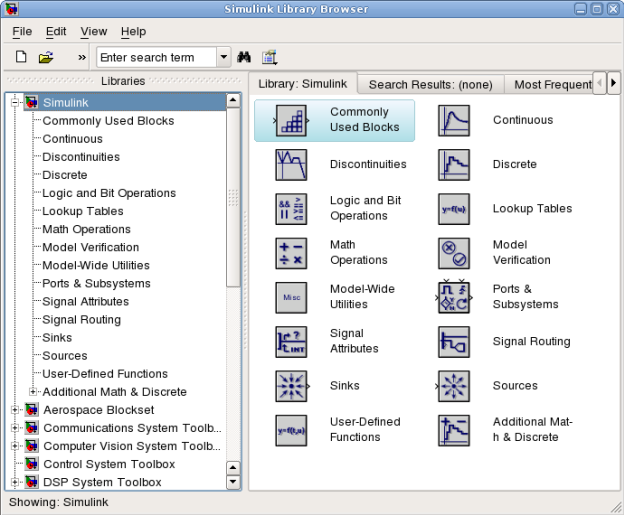624x515 pixels.
Task: Open the Commonly Used Blocks library icon
Action: (291, 121)
